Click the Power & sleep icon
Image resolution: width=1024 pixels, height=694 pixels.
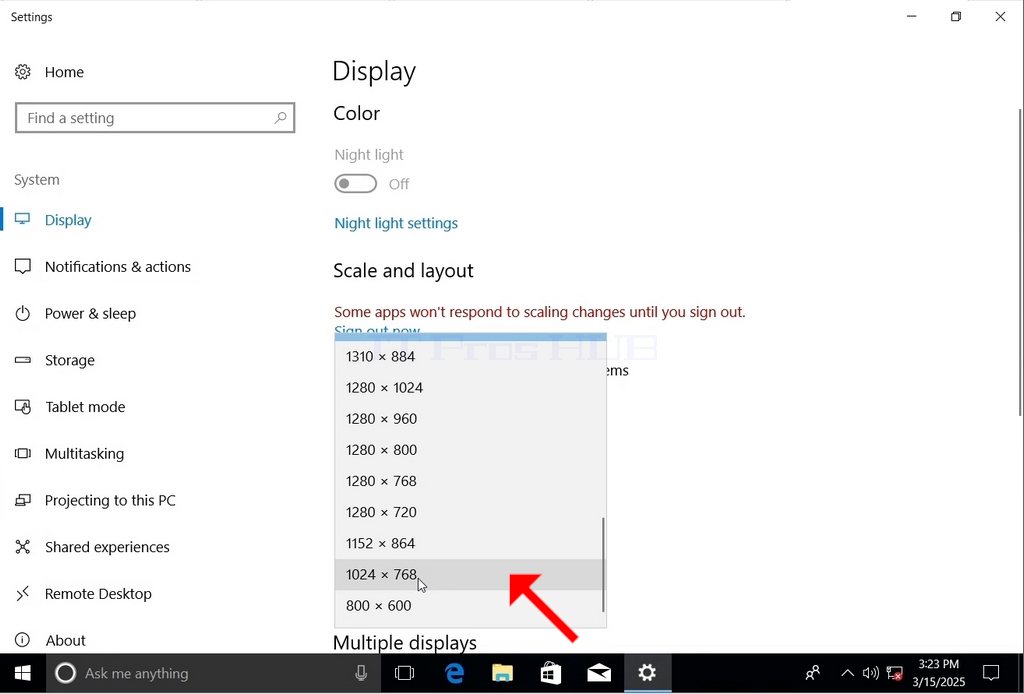(x=23, y=313)
